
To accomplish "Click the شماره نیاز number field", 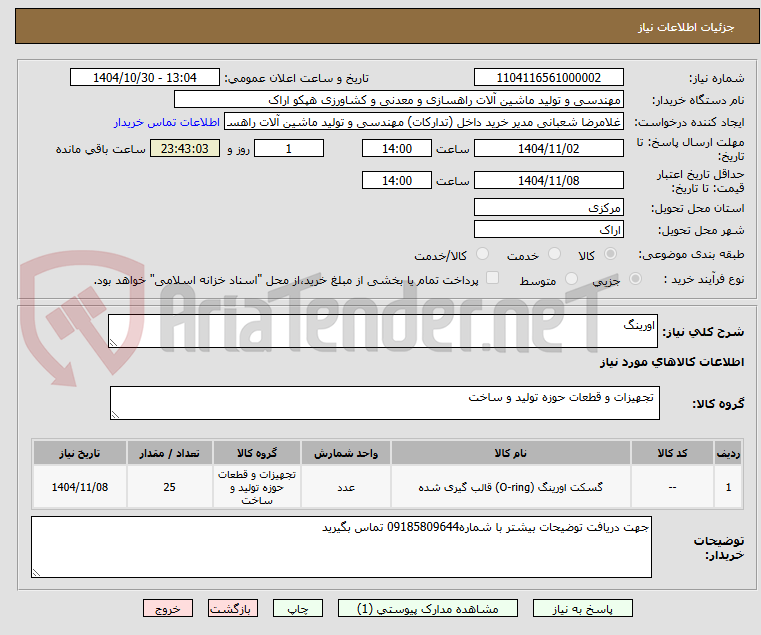I will click(x=548, y=78).
